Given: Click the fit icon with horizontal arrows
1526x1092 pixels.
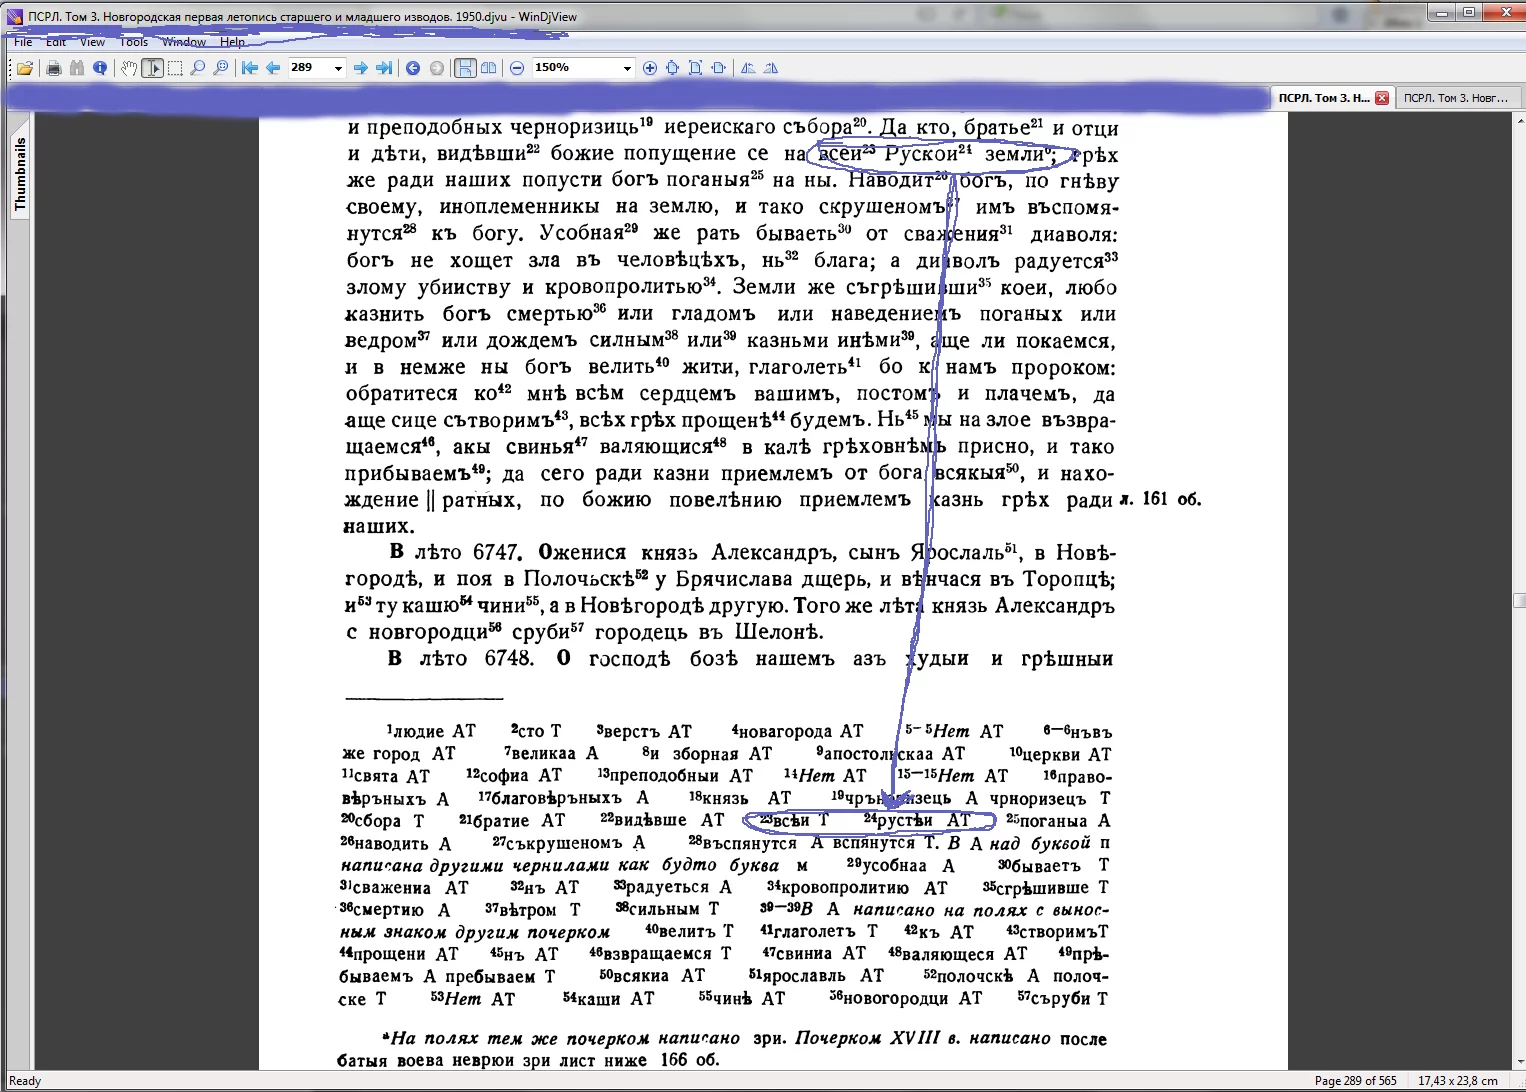Looking at the screenshot, I should click(718, 68).
